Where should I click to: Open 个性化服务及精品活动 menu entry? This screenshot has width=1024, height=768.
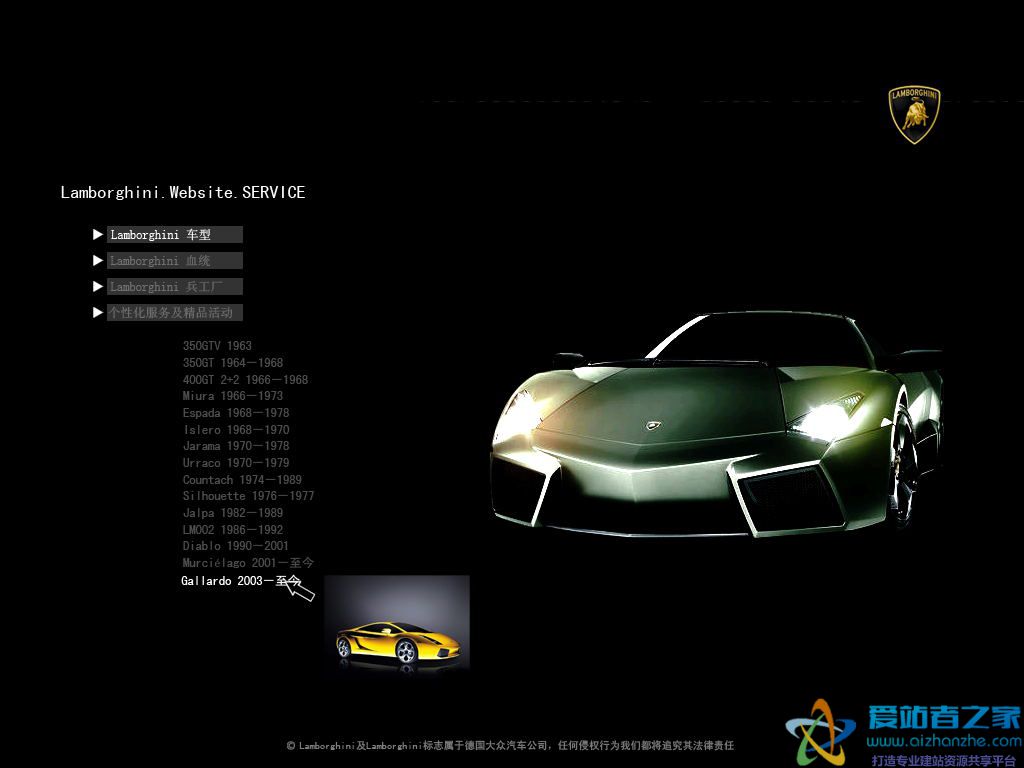pos(174,313)
